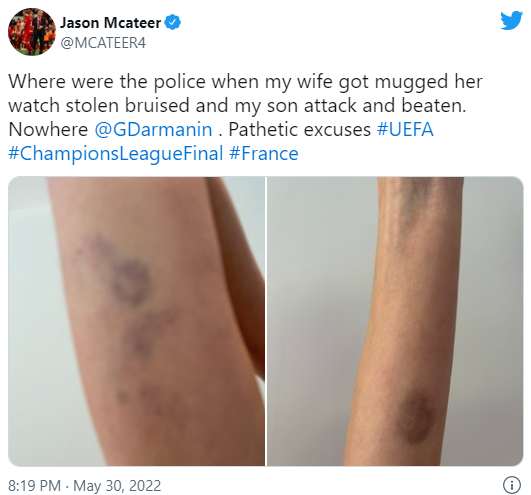The image size is (531, 495).
Task: Click the 8:19 PM timestamp
Action: (x=34, y=486)
